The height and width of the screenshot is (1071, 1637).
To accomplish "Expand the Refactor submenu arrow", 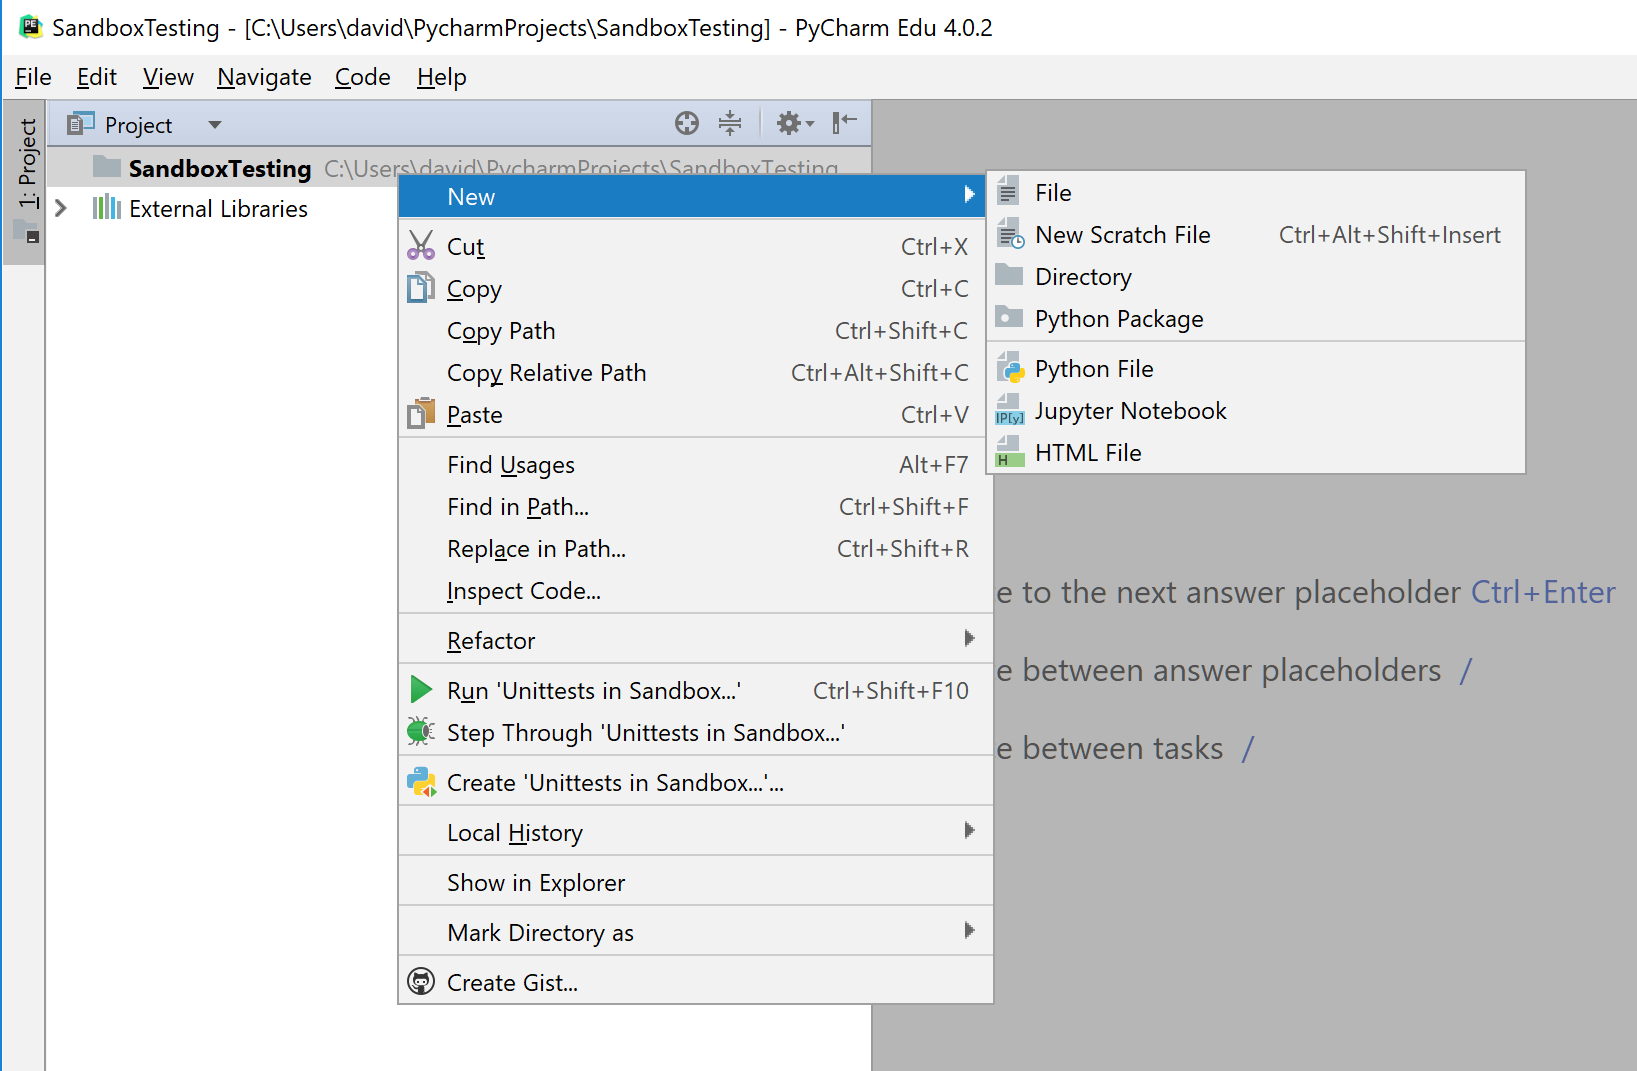I will point(968,638).
